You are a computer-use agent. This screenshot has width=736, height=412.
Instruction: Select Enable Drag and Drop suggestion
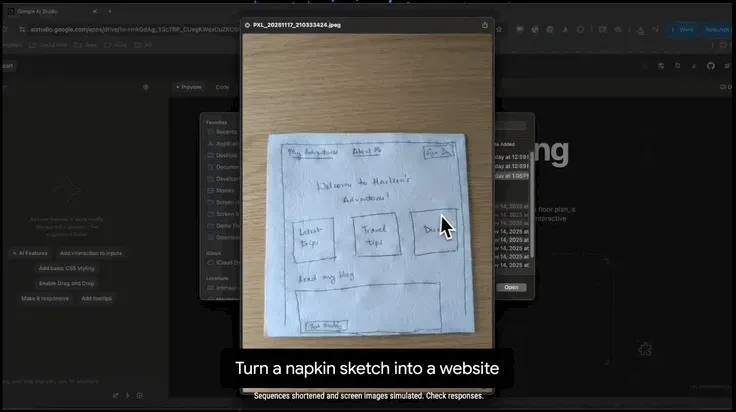[67, 283]
